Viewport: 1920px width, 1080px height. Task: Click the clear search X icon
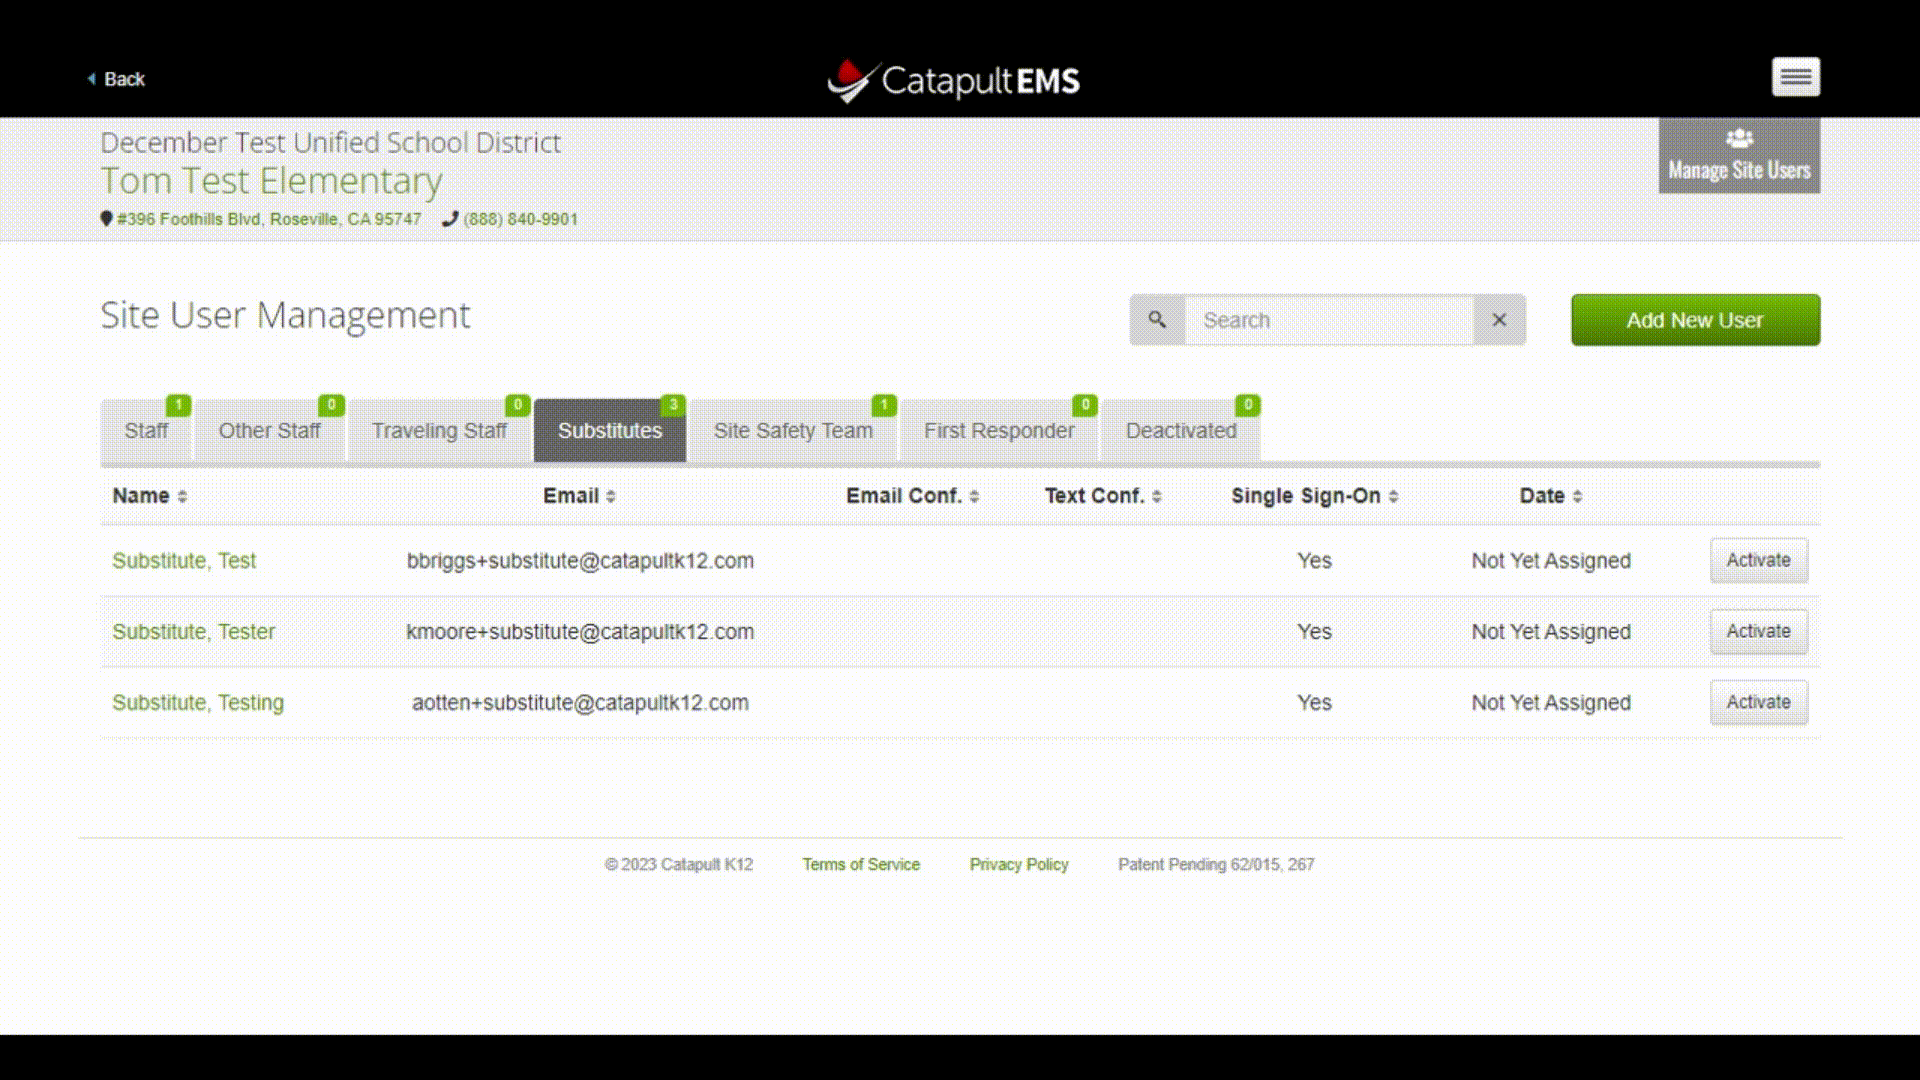pos(1501,320)
